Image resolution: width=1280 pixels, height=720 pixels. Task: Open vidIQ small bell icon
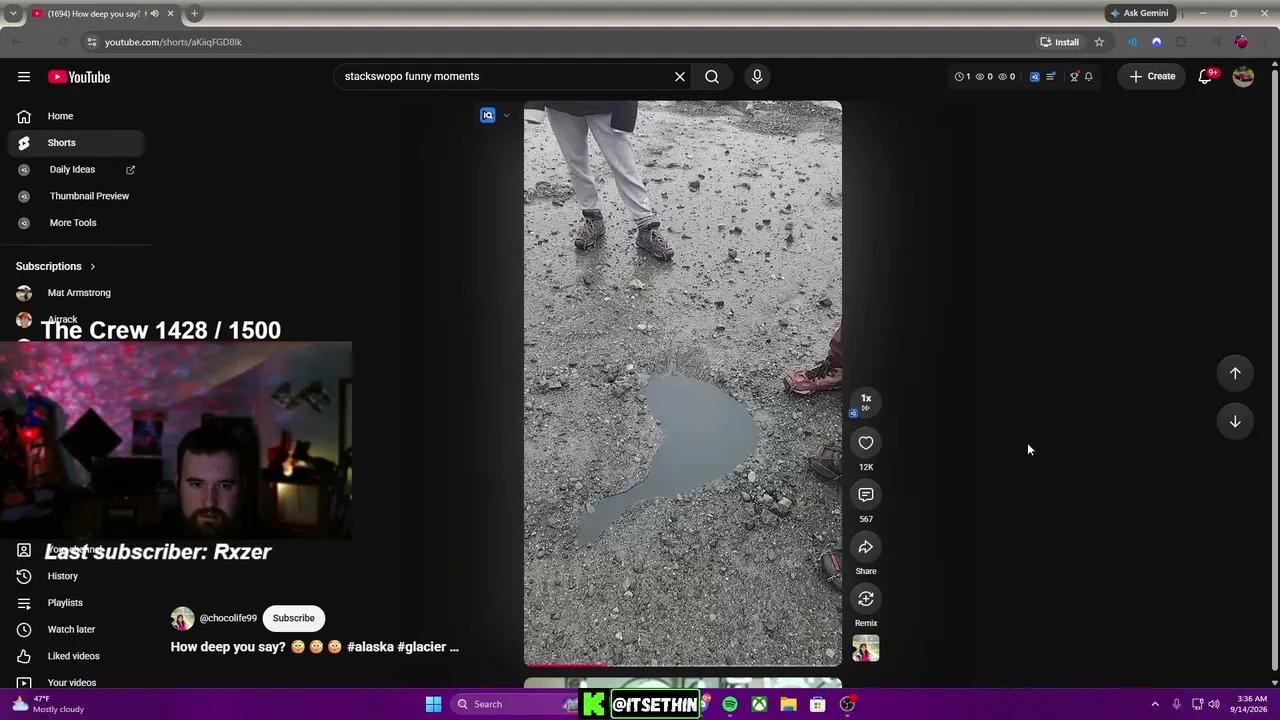[1089, 76]
